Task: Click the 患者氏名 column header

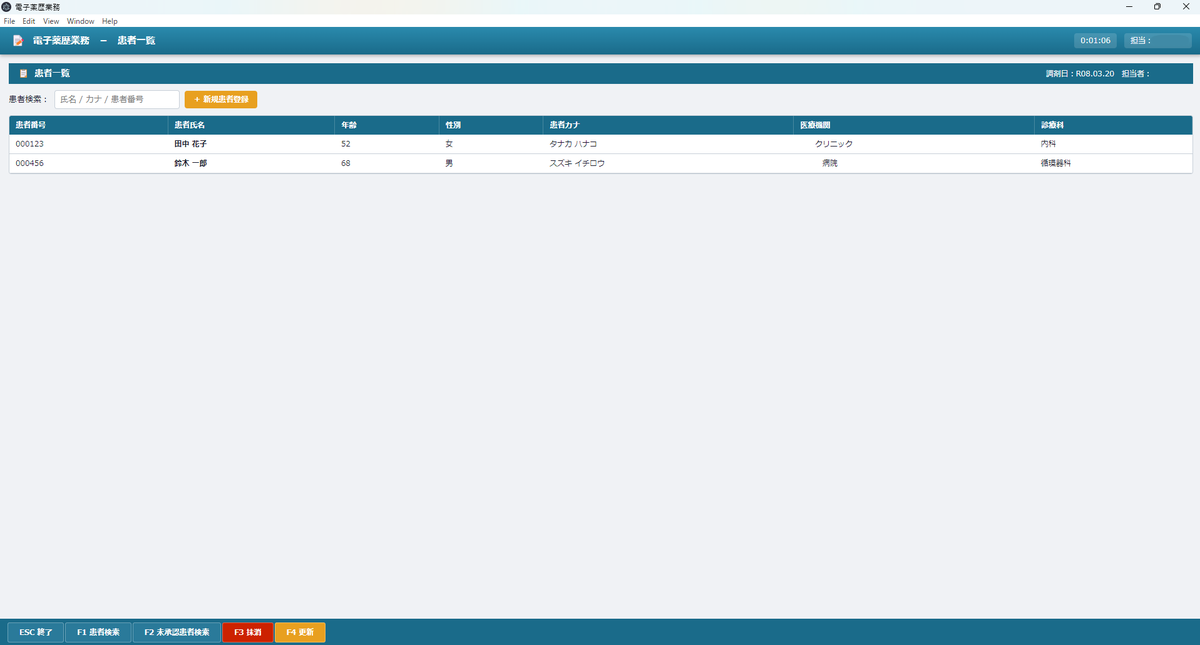Action: click(251, 125)
